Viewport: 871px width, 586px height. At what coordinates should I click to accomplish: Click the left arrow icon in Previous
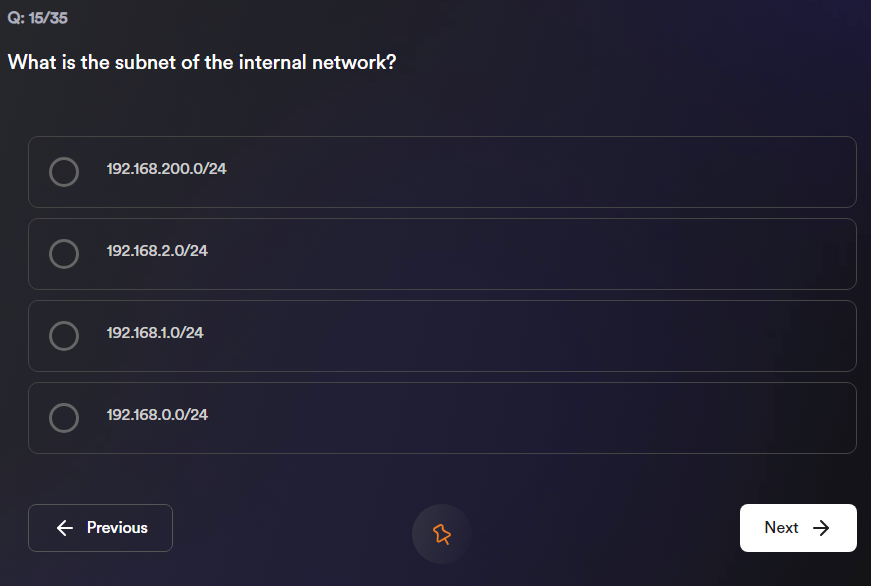point(66,528)
